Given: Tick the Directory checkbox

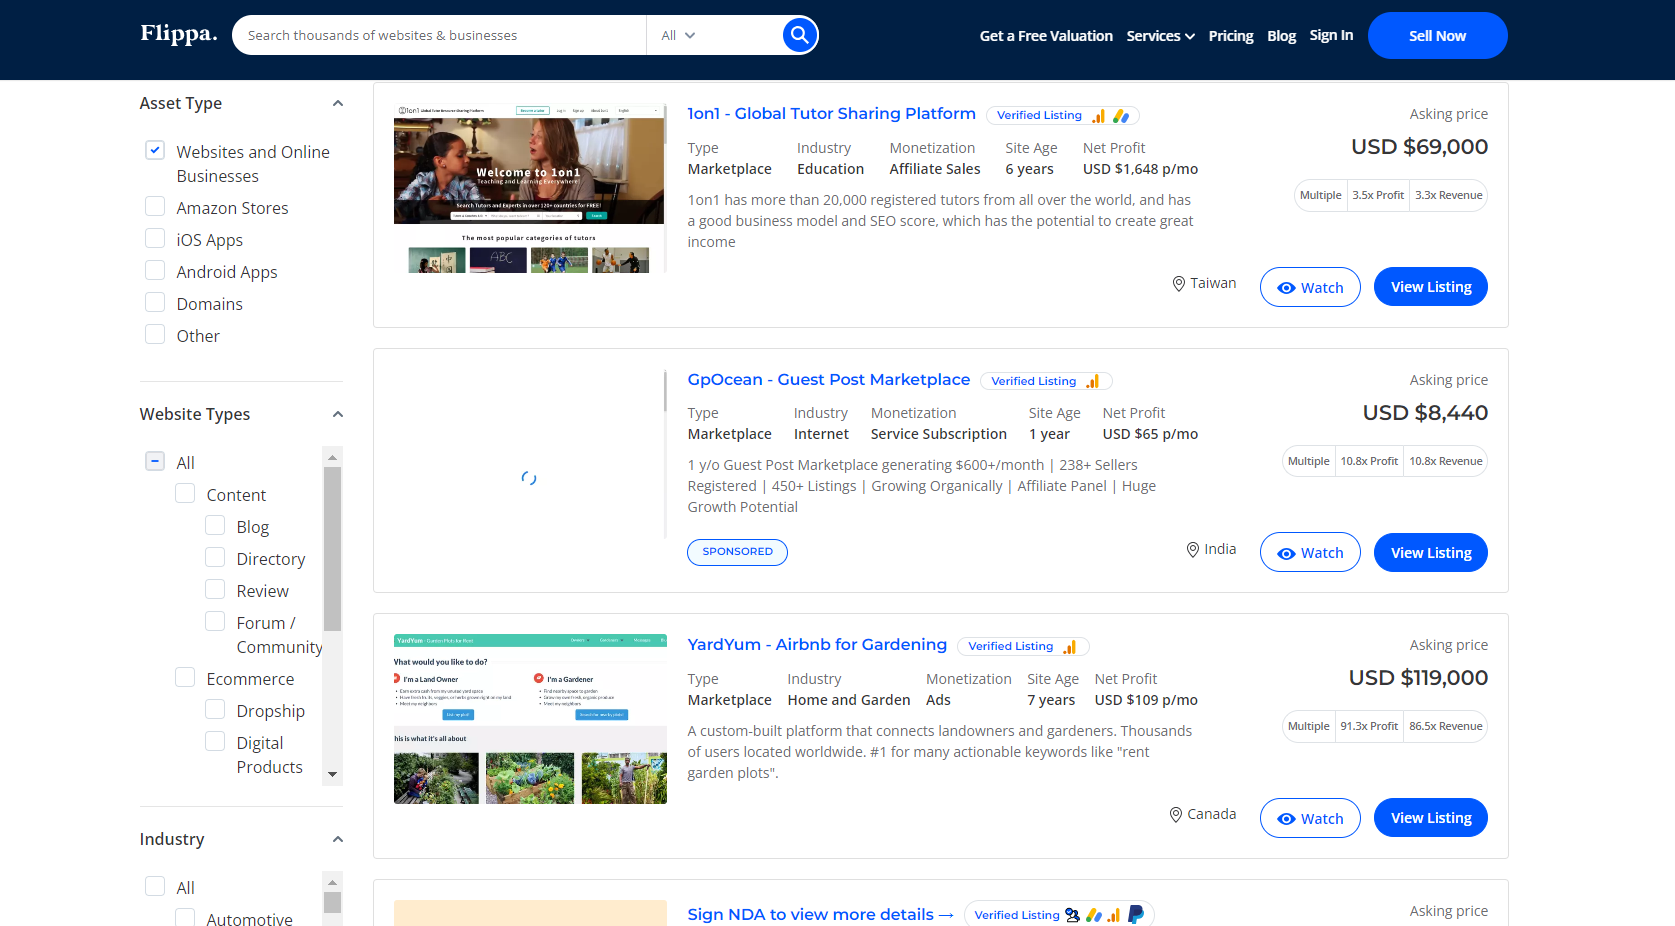Looking at the screenshot, I should pos(215,557).
